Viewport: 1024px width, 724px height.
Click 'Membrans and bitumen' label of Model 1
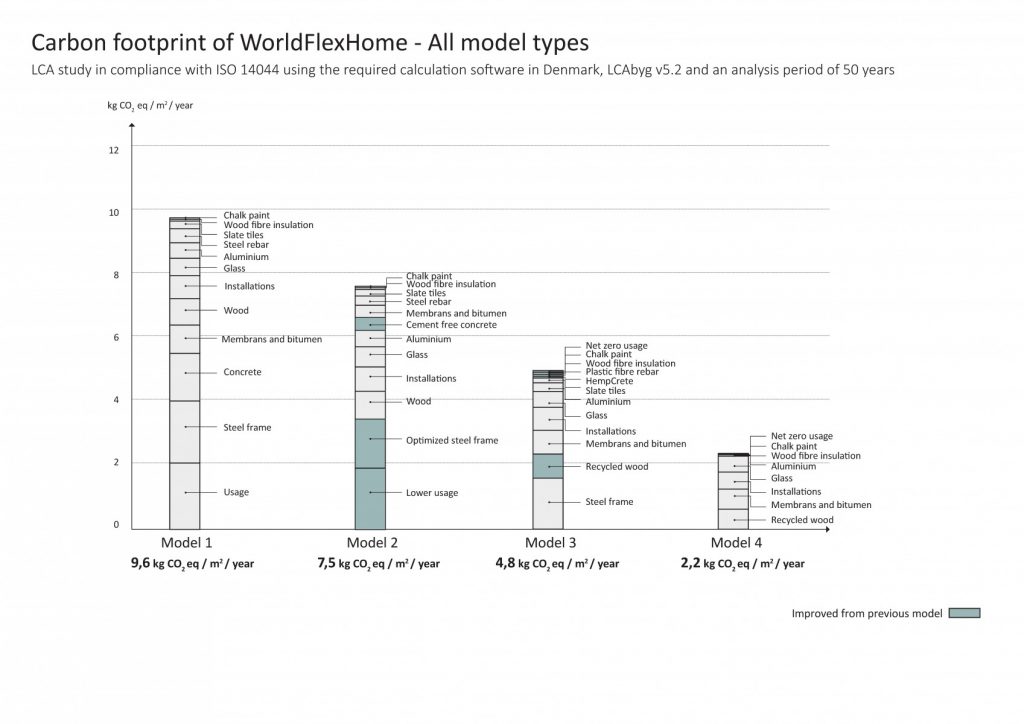point(272,339)
